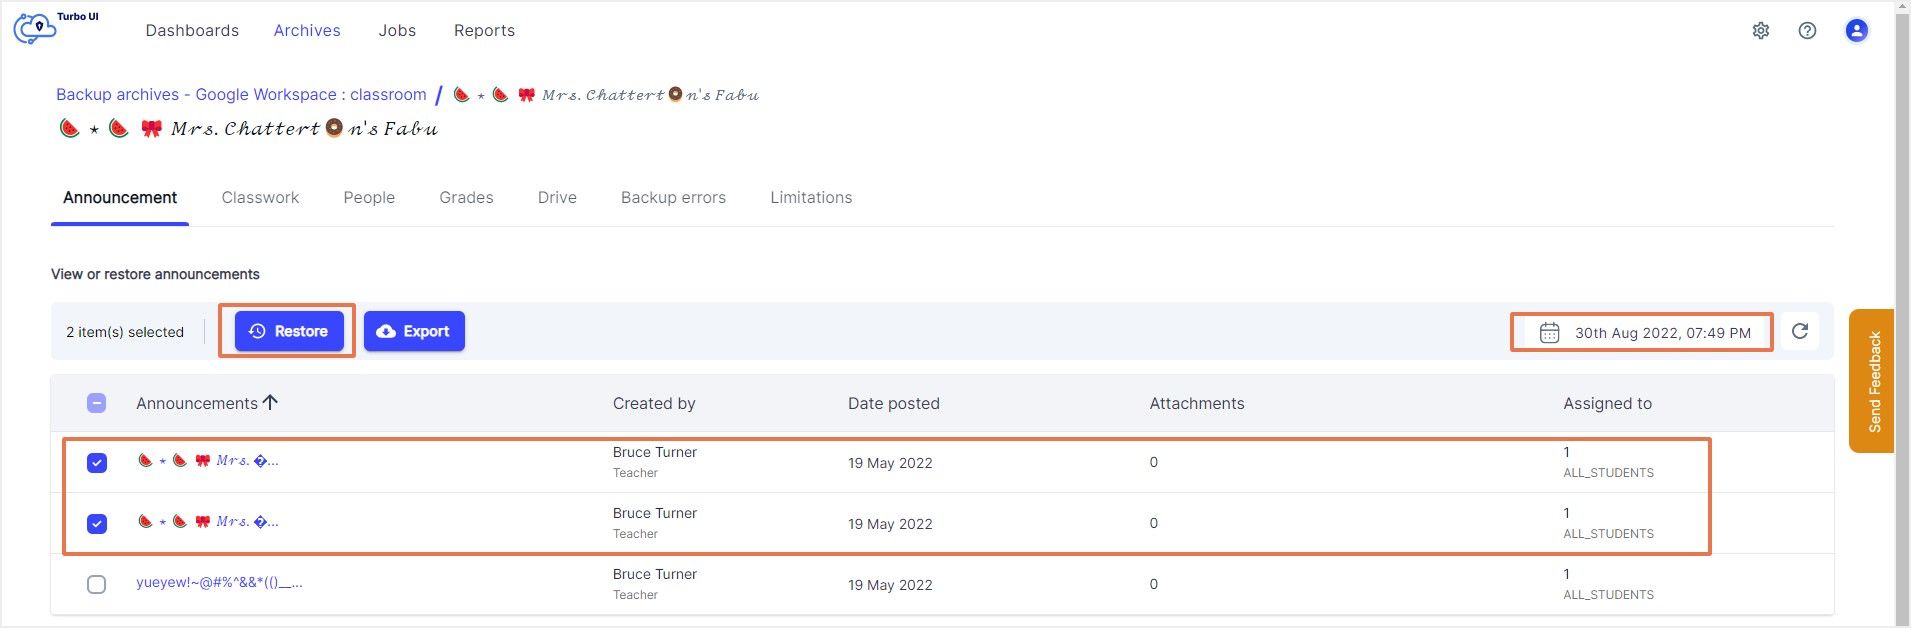Viewport: 1911px width, 628px height.
Task: Click the Restore button
Action: (x=287, y=331)
